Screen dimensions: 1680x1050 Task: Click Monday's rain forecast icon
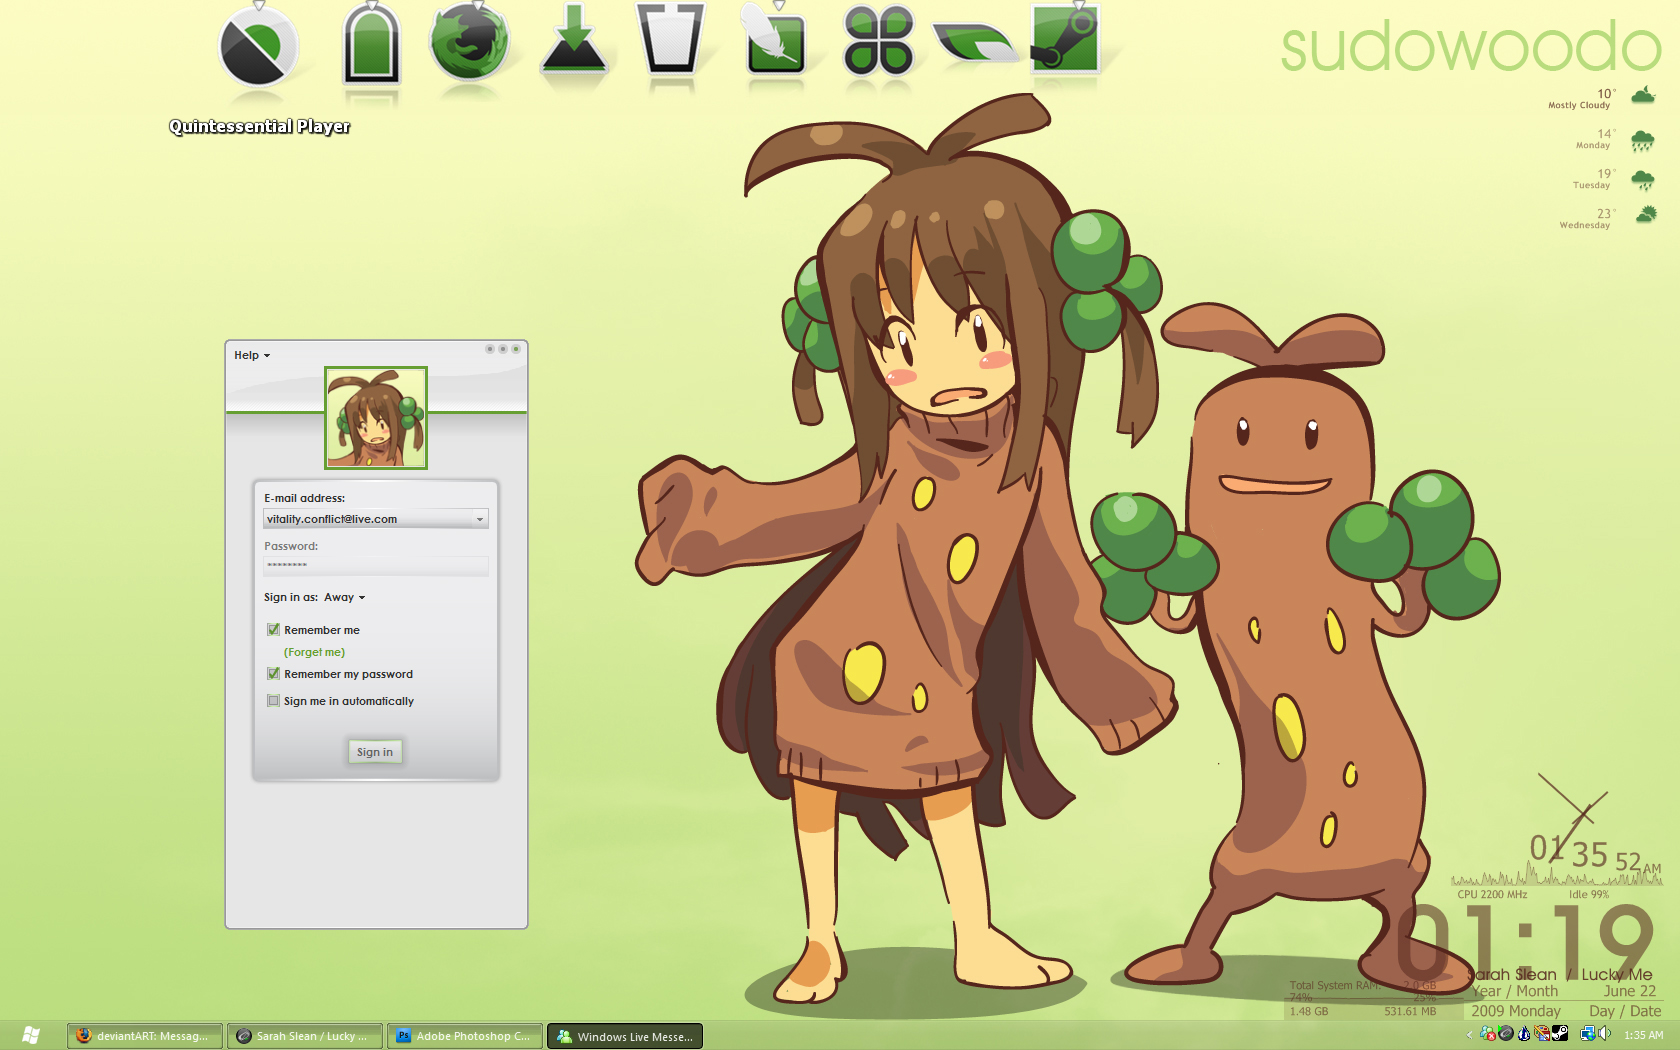tap(1643, 140)
